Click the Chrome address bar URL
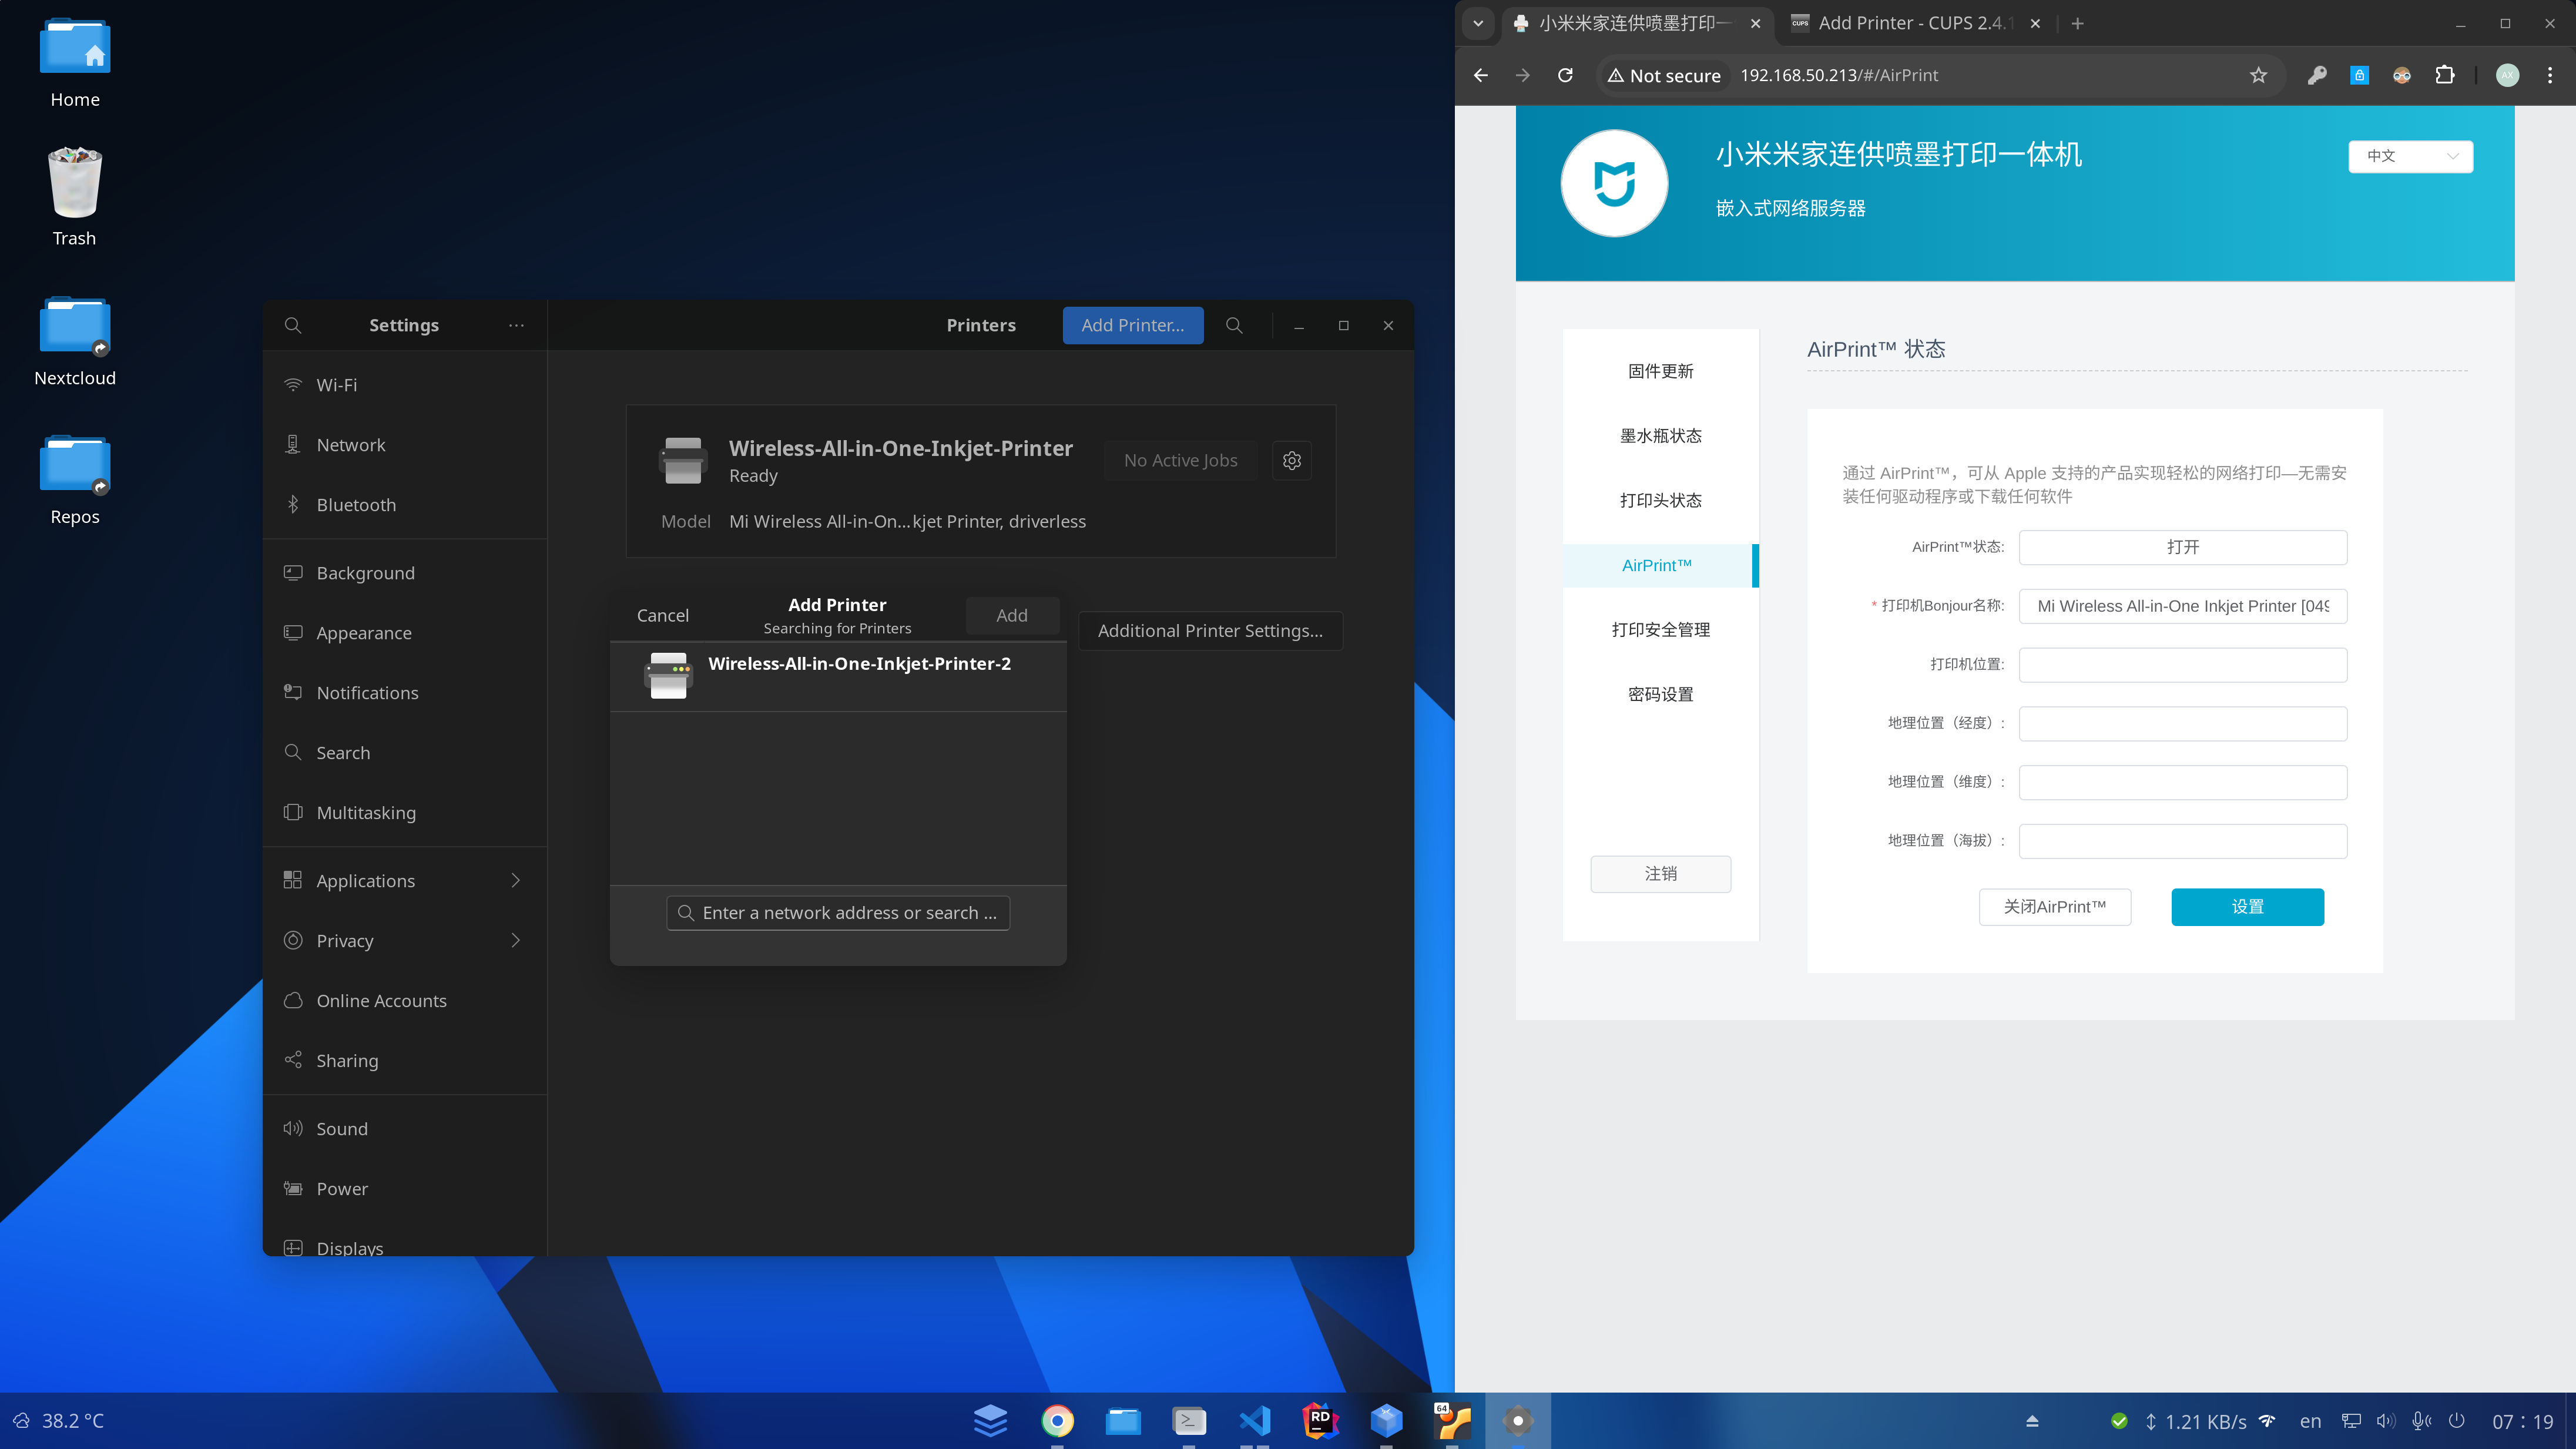 coord(1838,75)
